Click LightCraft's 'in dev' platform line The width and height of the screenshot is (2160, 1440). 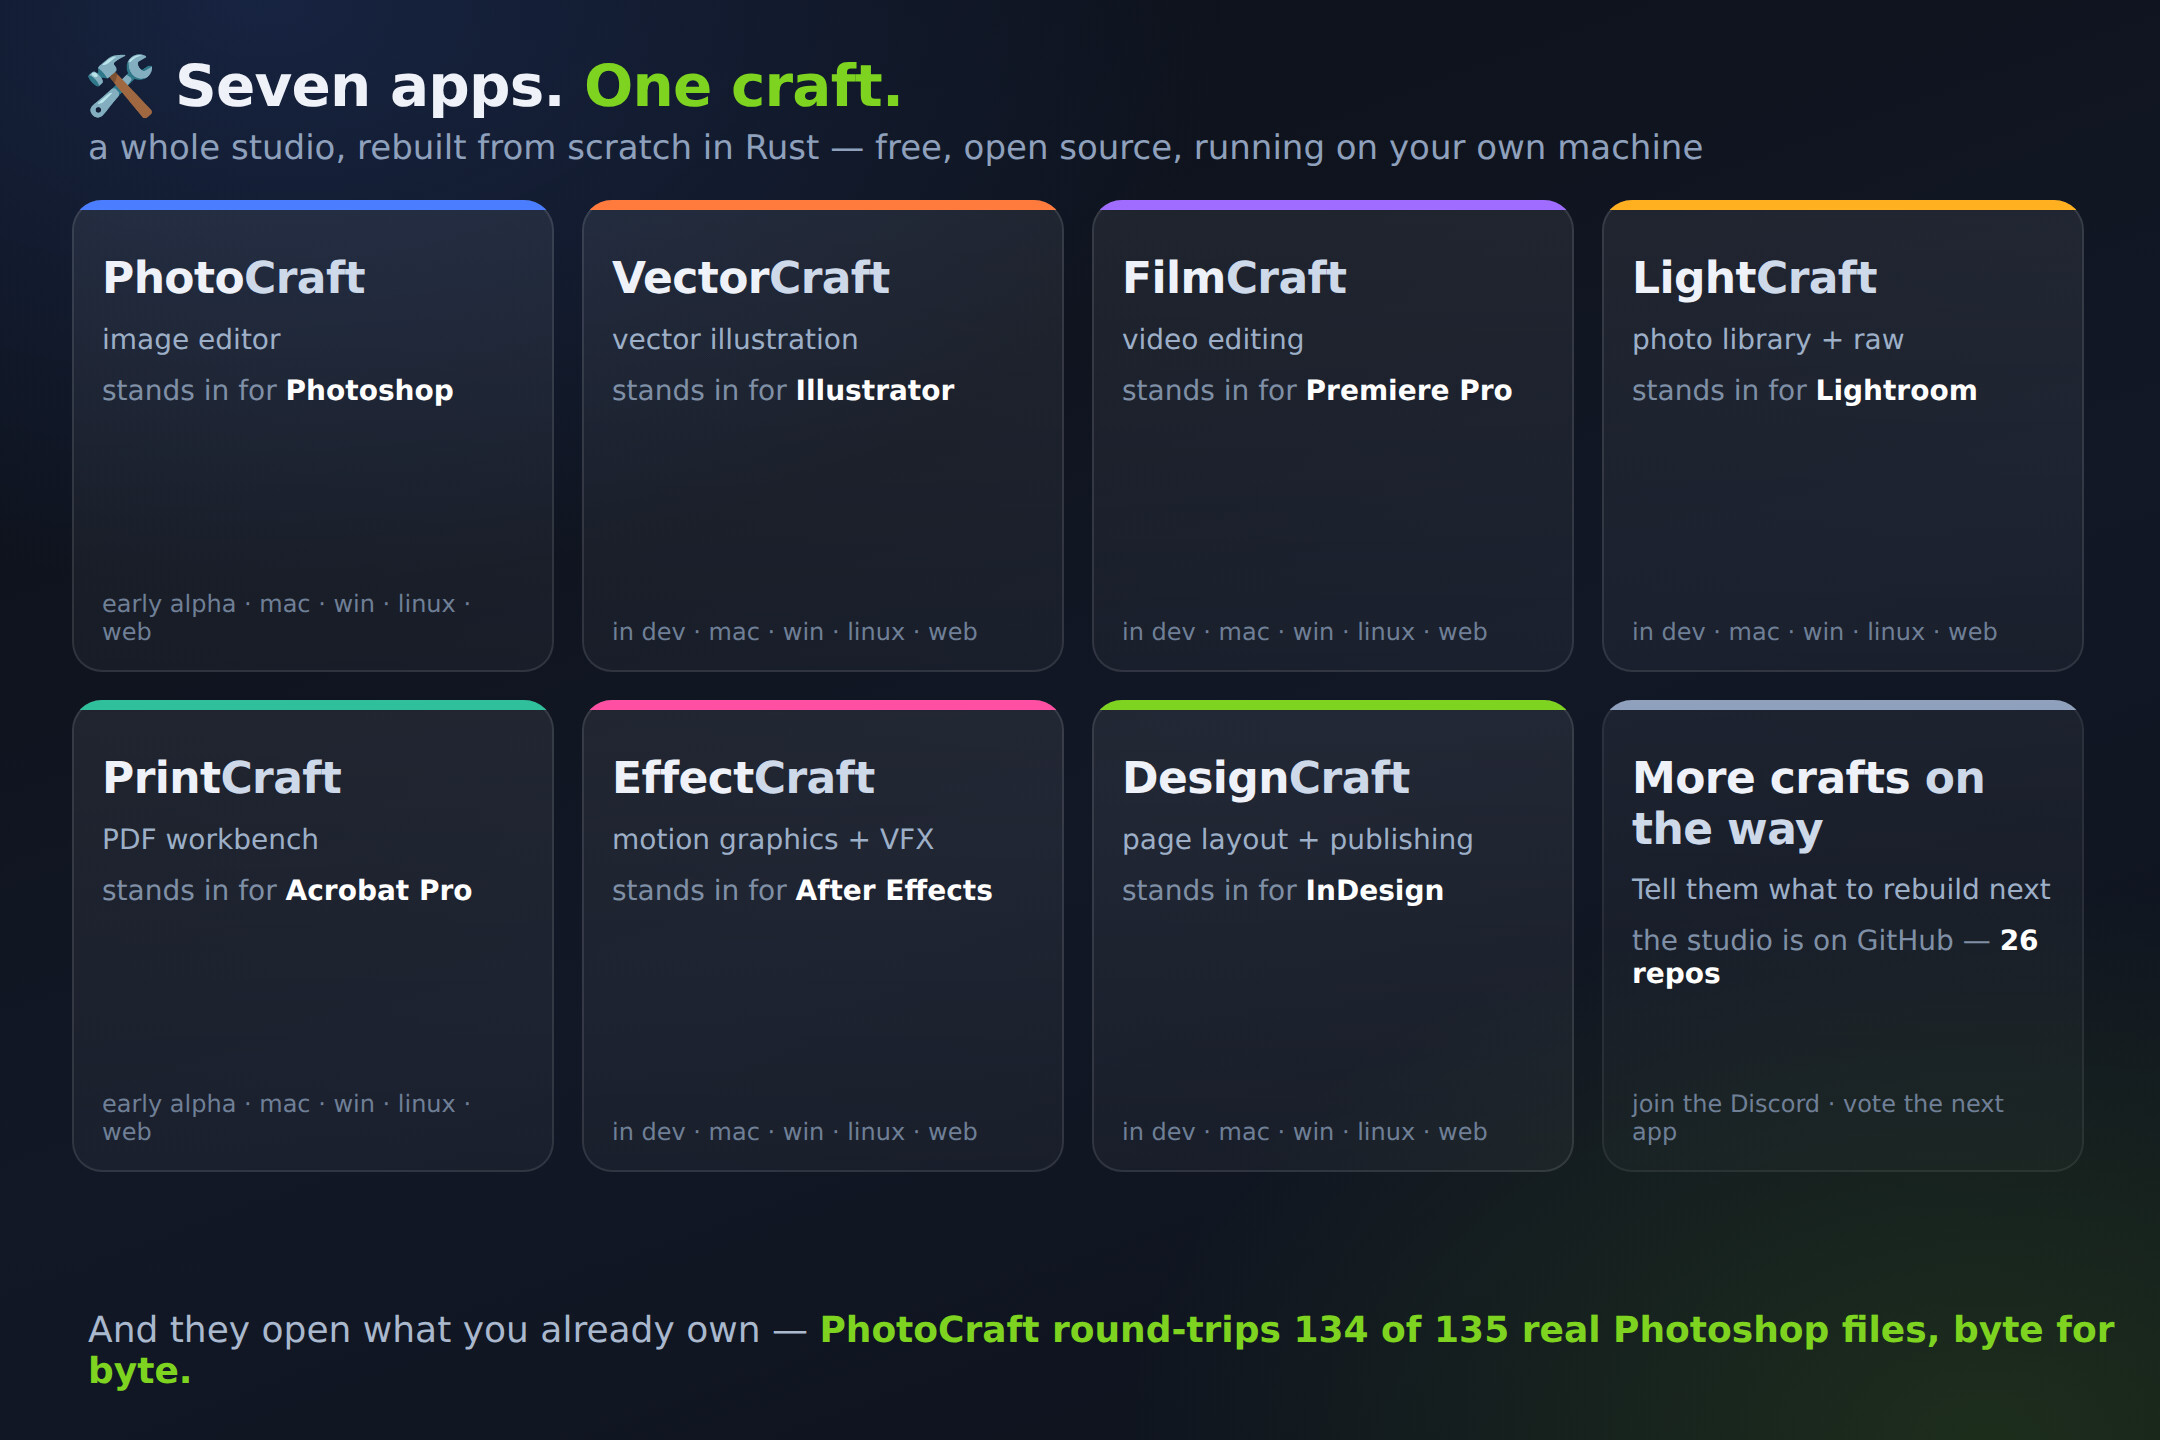[x=1814, y=632]
